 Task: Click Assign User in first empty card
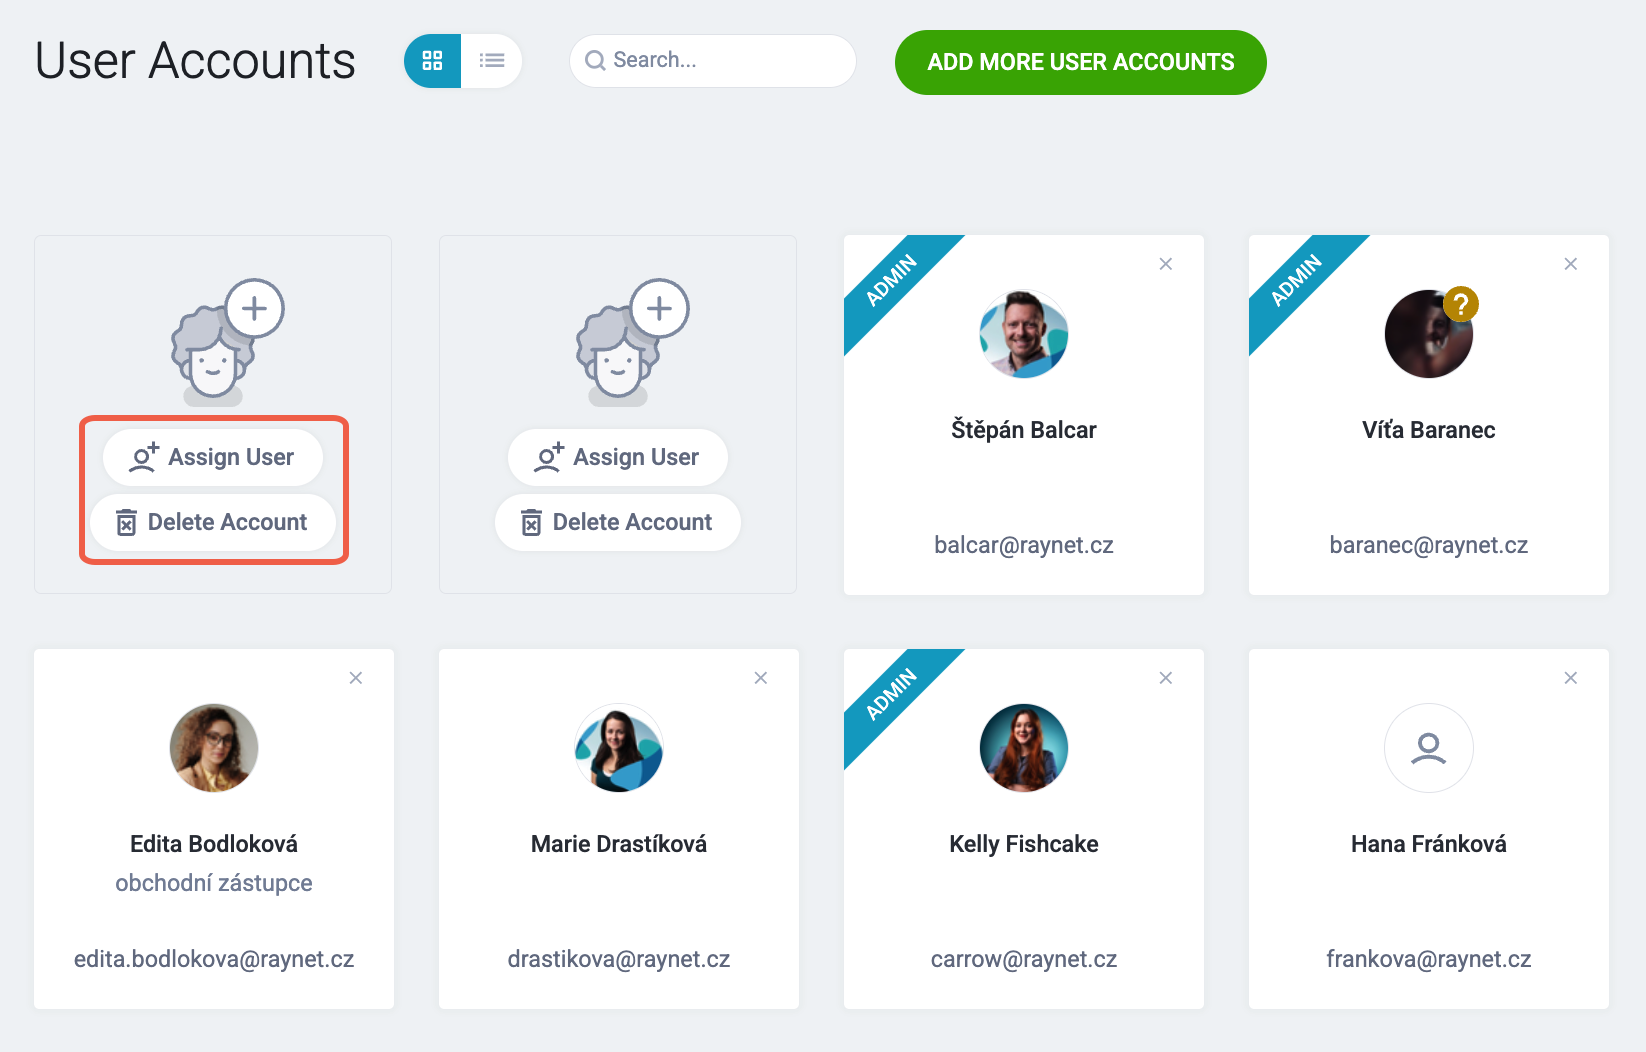click(213, 457)
